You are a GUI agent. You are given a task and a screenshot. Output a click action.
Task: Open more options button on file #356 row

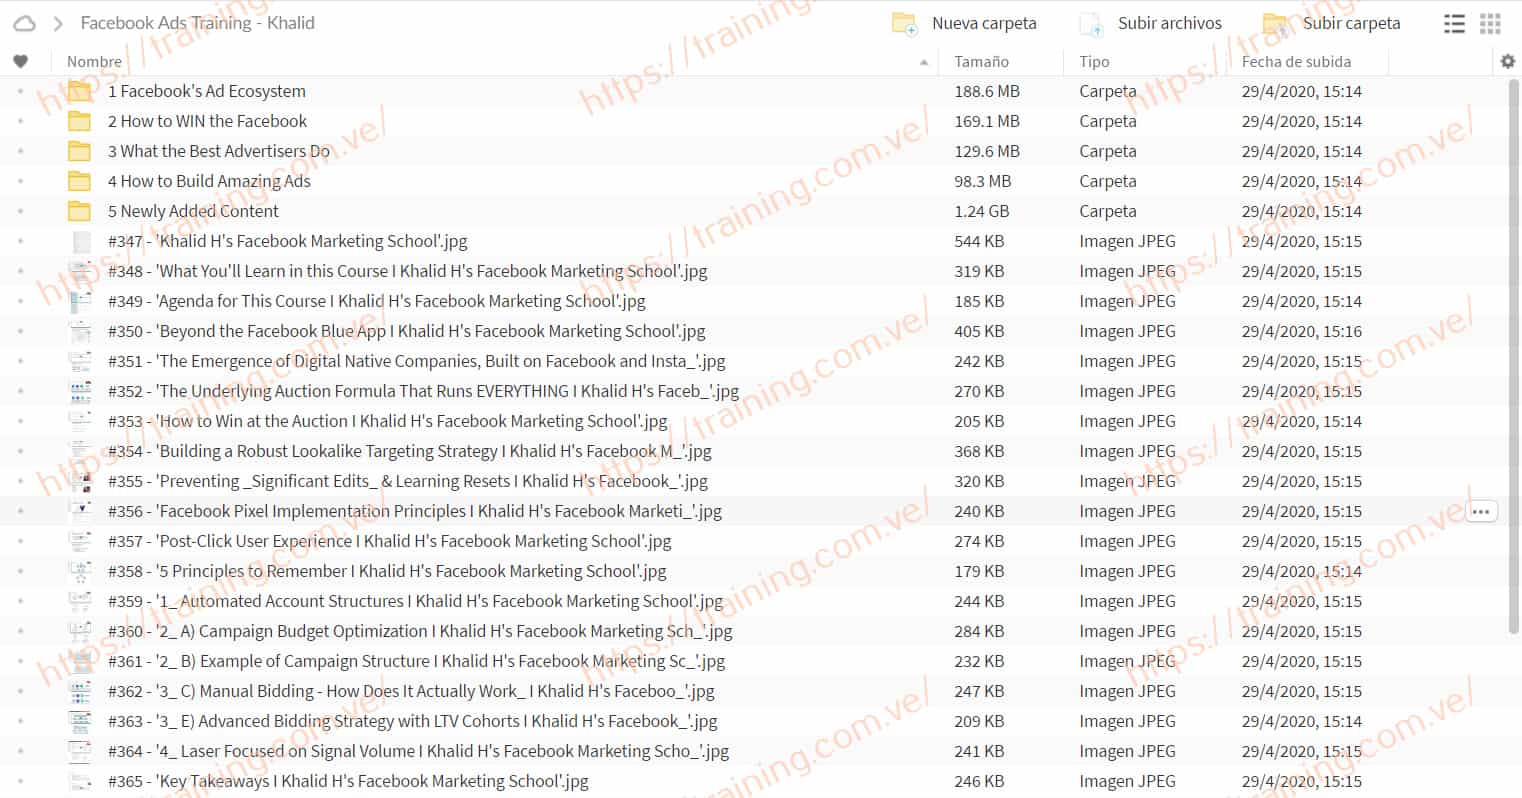pos(1481,511)
